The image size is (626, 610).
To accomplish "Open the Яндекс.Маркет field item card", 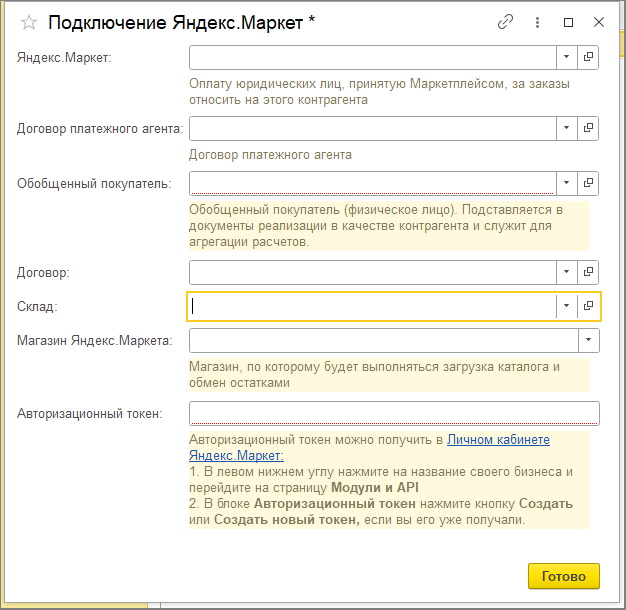I will (588, 57).
